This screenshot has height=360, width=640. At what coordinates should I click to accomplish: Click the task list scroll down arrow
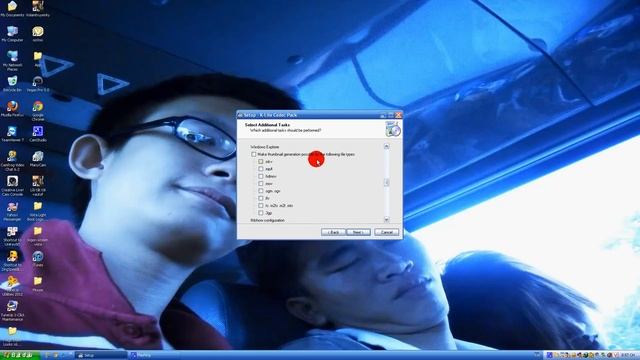386,220
